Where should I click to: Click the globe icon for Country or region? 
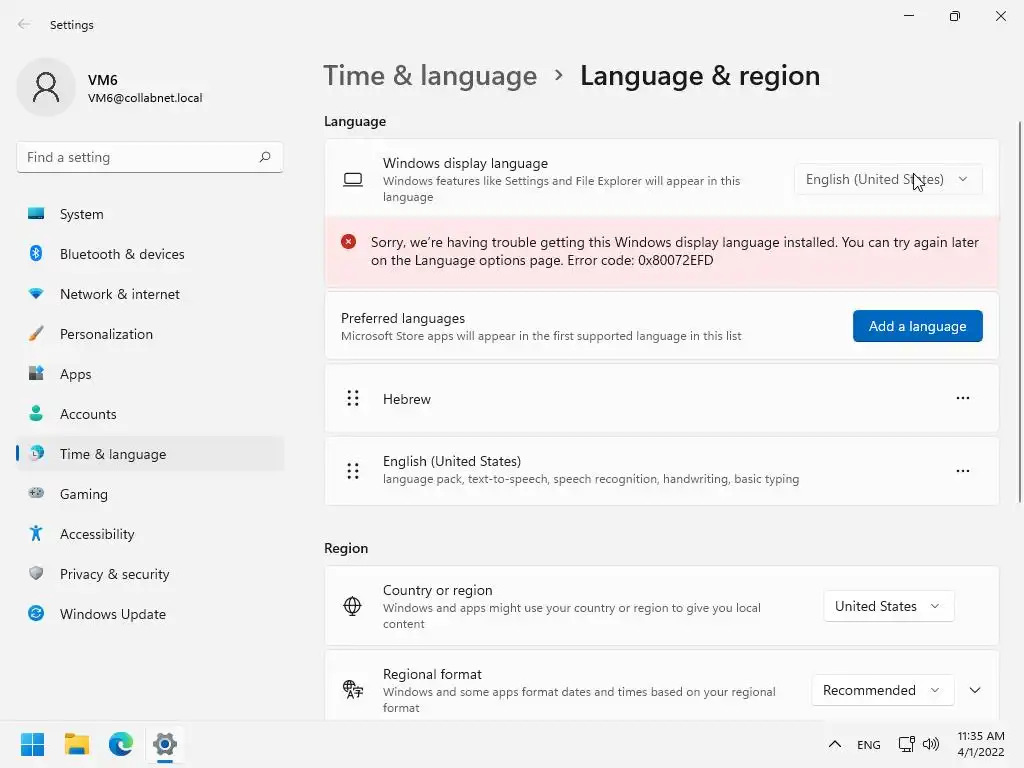(352, 606)
